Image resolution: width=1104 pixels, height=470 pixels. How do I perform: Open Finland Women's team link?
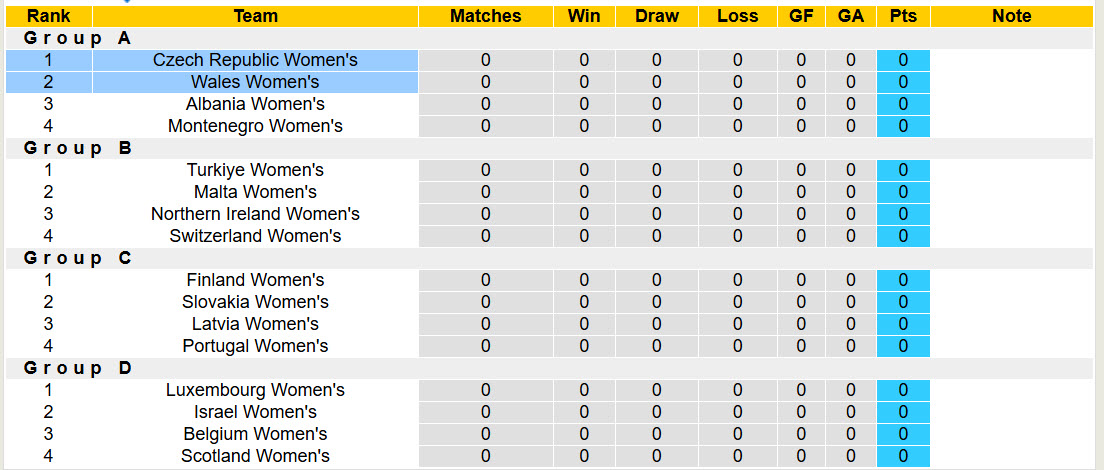point(255,280)
